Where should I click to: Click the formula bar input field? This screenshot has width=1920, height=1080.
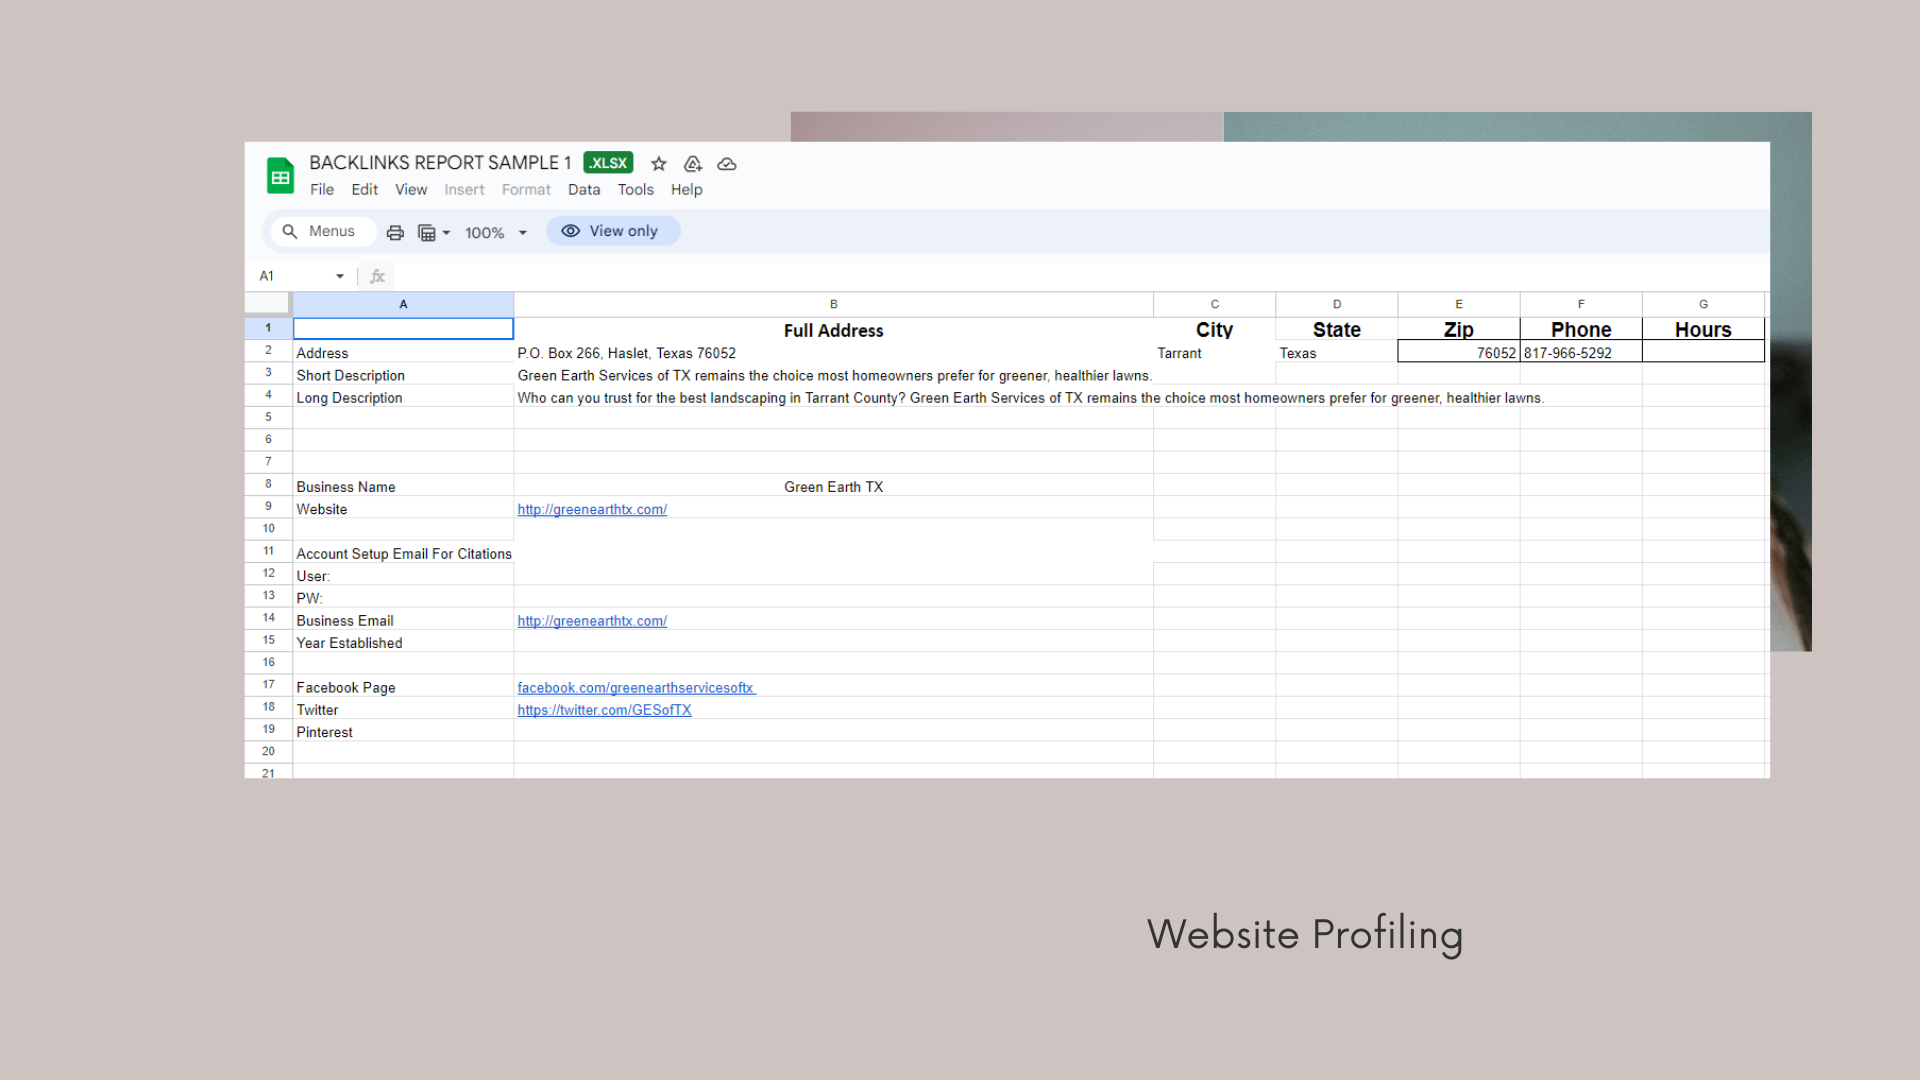point(1000,276)
